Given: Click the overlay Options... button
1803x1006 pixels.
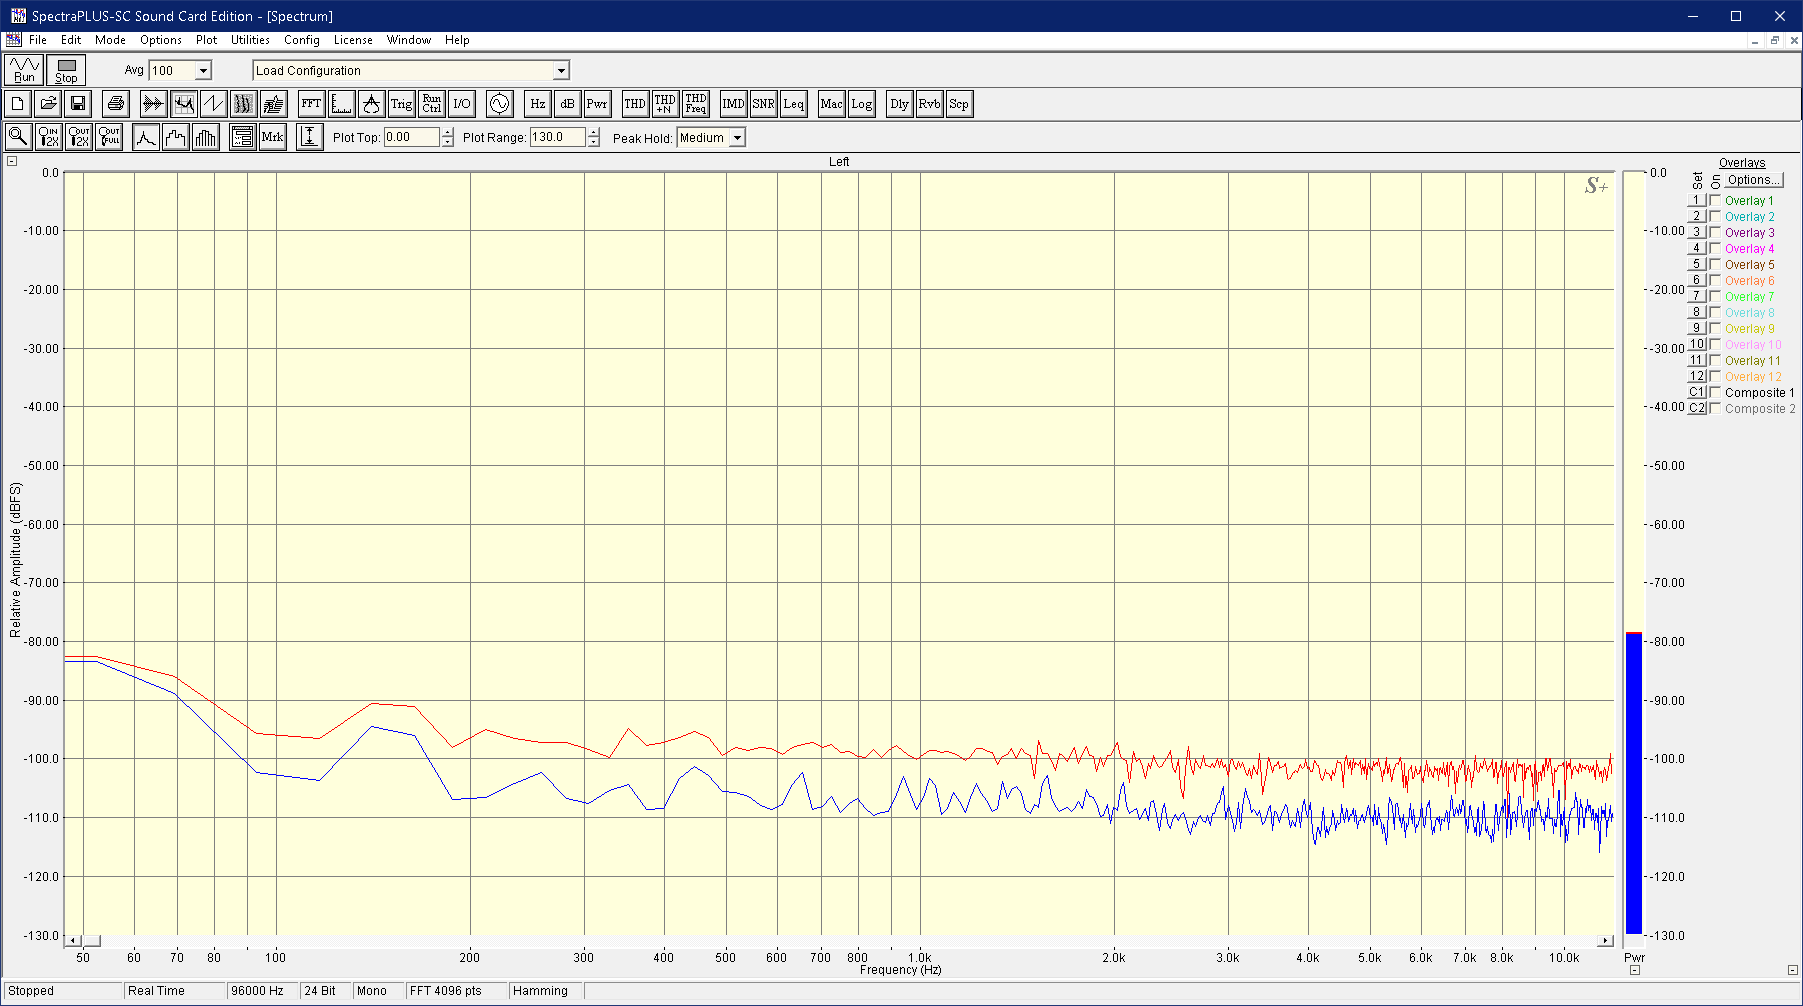Looking at the screenshot, I should (1754, 180).
